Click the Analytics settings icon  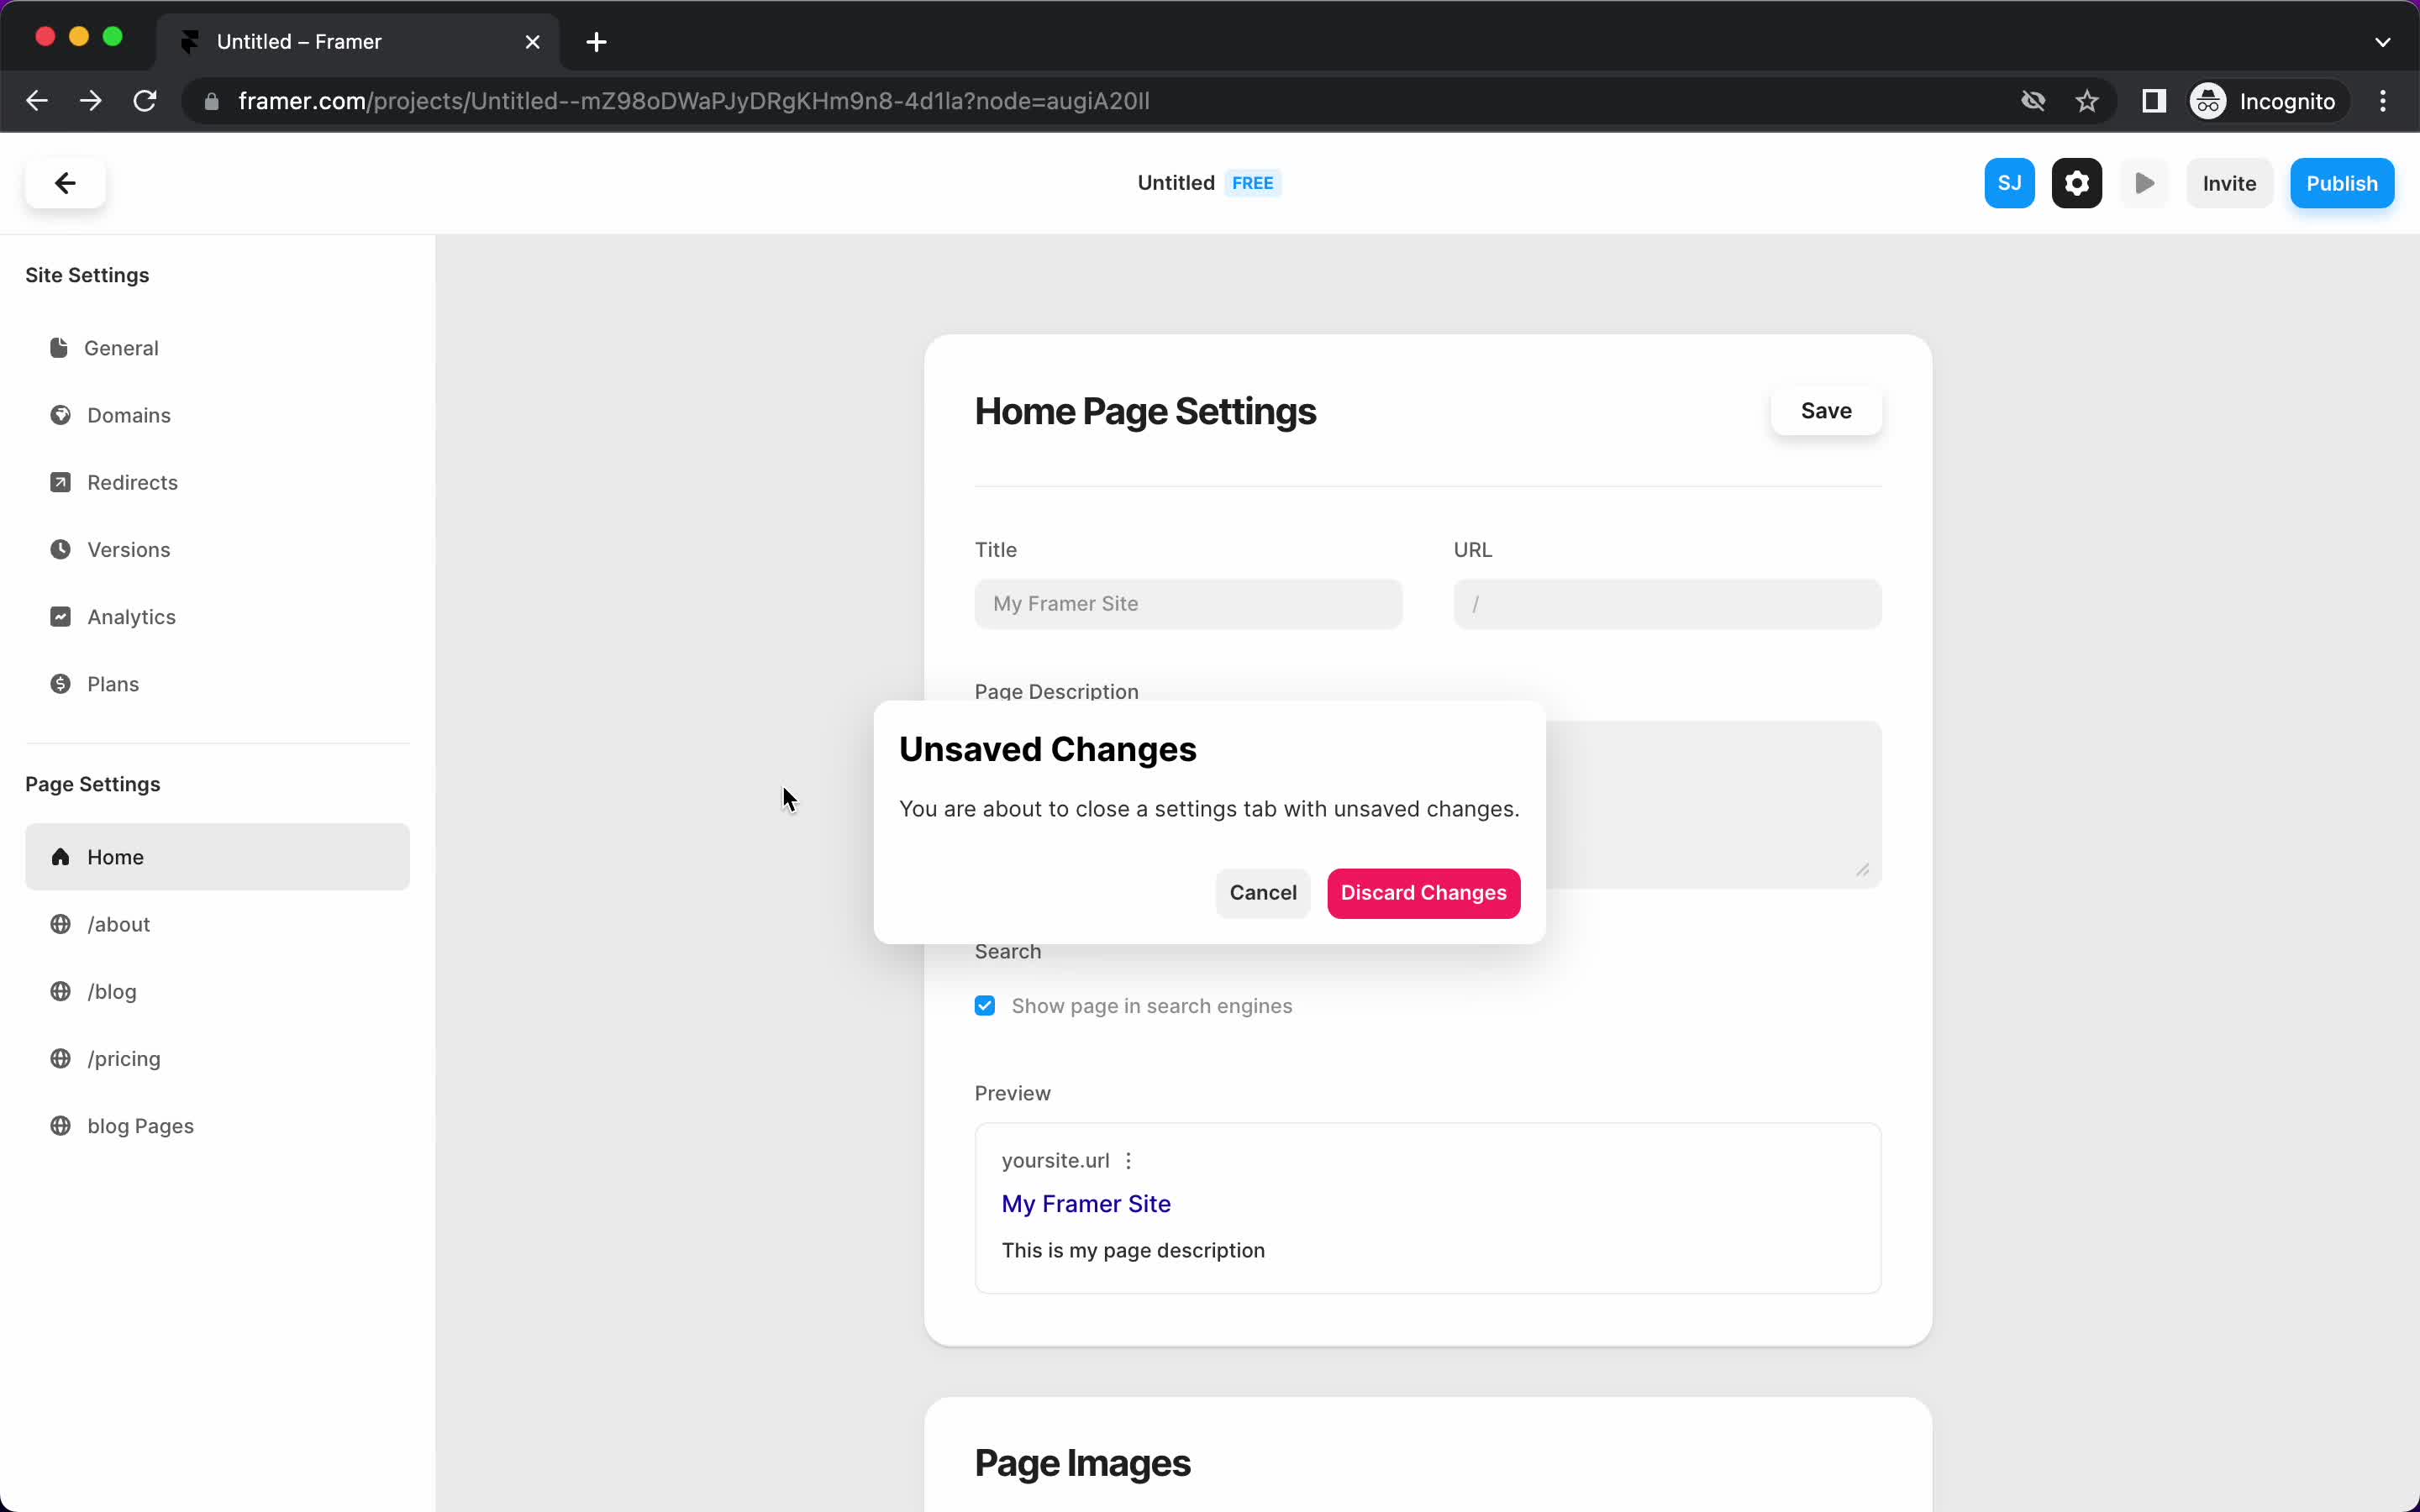click(x=59, y=617)
